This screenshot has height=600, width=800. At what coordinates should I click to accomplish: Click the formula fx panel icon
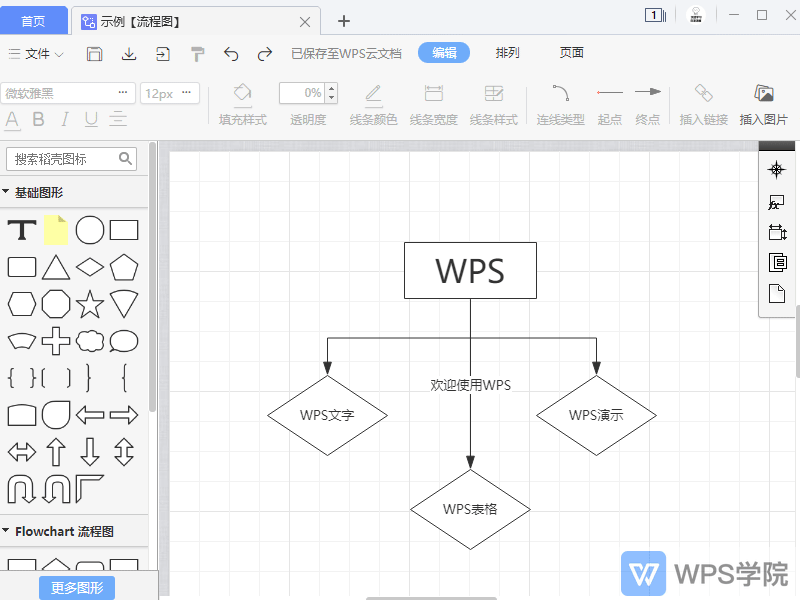777,202
